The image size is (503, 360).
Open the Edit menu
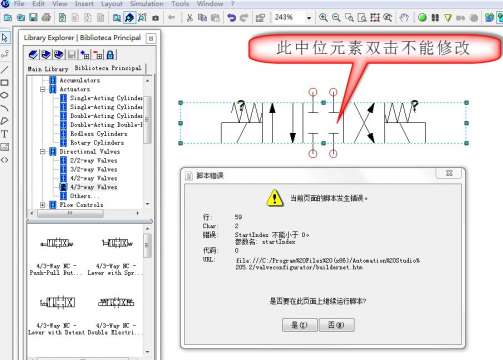click(x=38, y=4)
